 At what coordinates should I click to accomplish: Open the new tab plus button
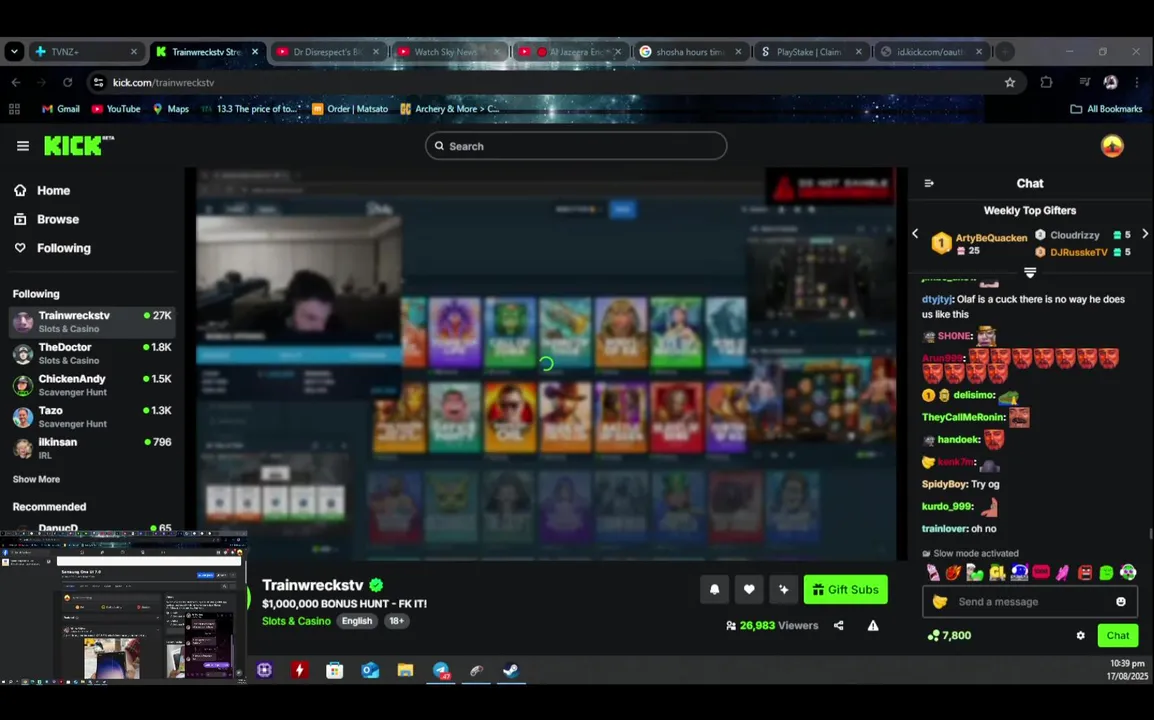coord(1005,52)
